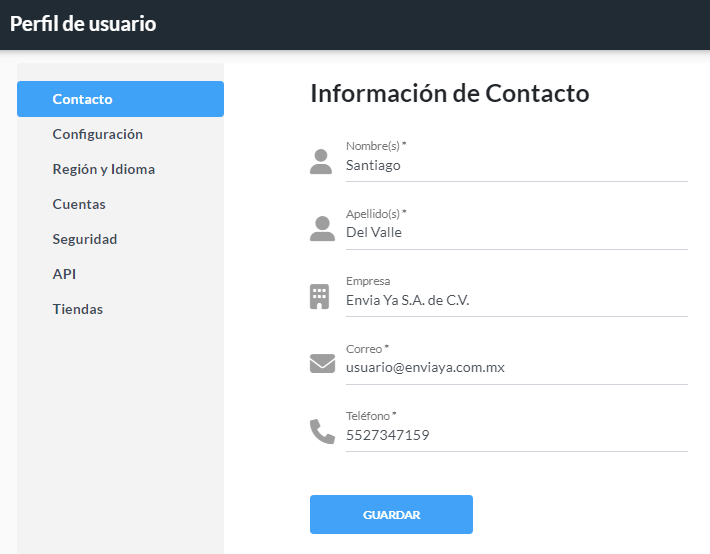Click the Teléfono field with 5527347159
The image size is (710, 554).
click(517, 435)
